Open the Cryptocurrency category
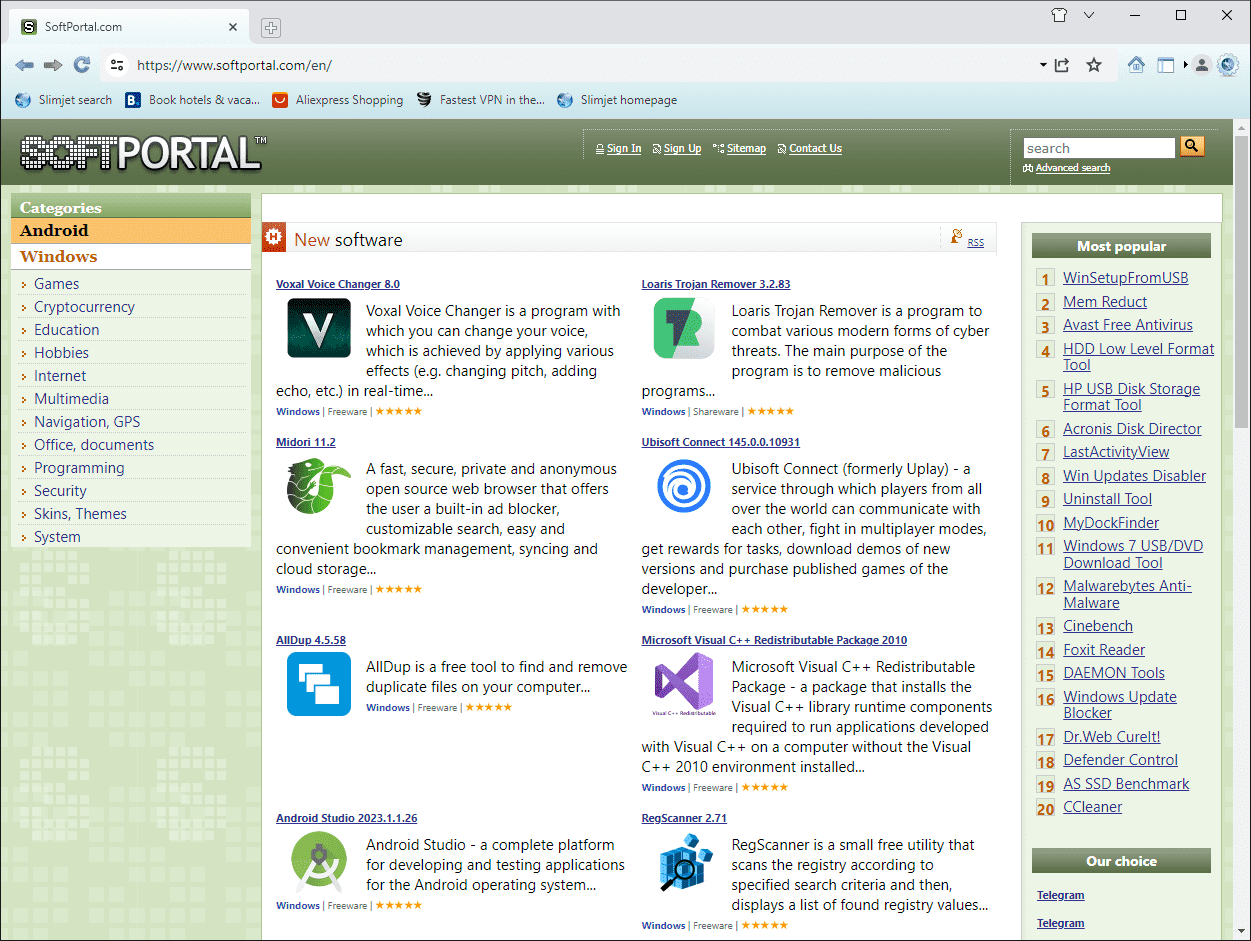 tap(84, 307)
